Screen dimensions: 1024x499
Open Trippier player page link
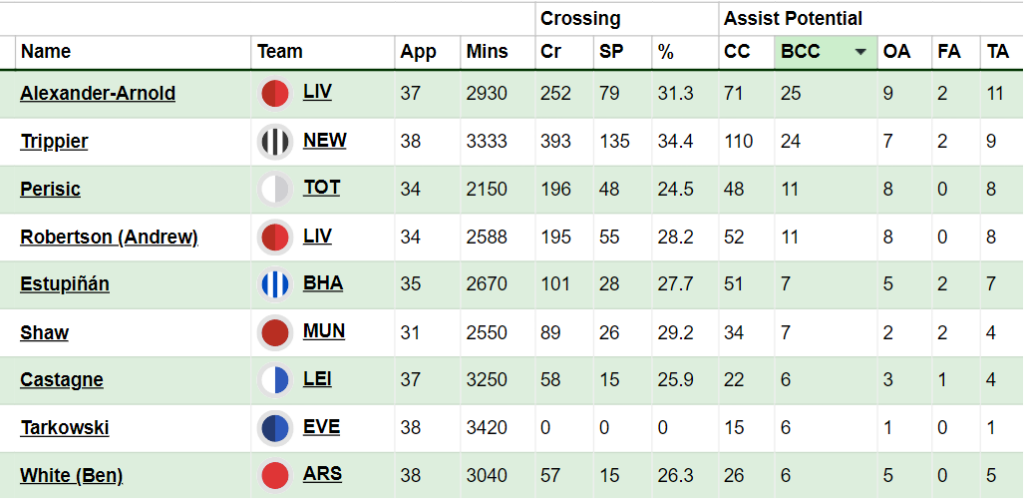54,141
